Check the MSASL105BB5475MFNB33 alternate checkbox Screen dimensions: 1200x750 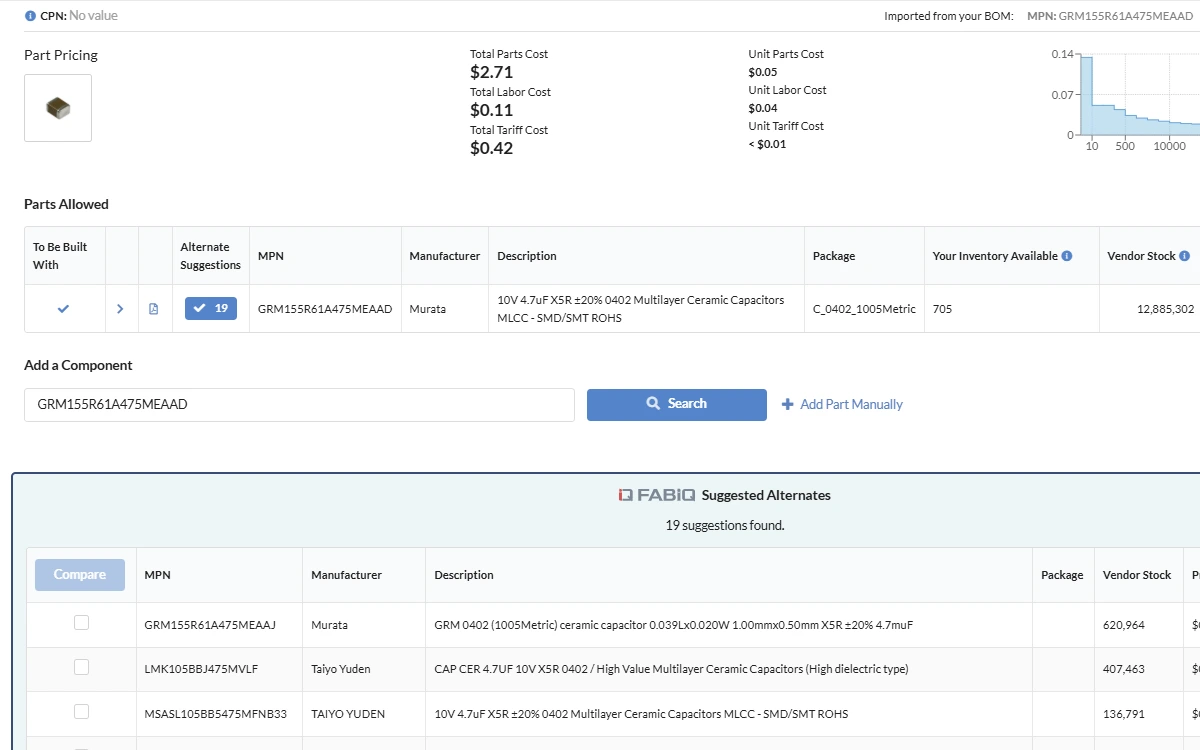(81, 712)
